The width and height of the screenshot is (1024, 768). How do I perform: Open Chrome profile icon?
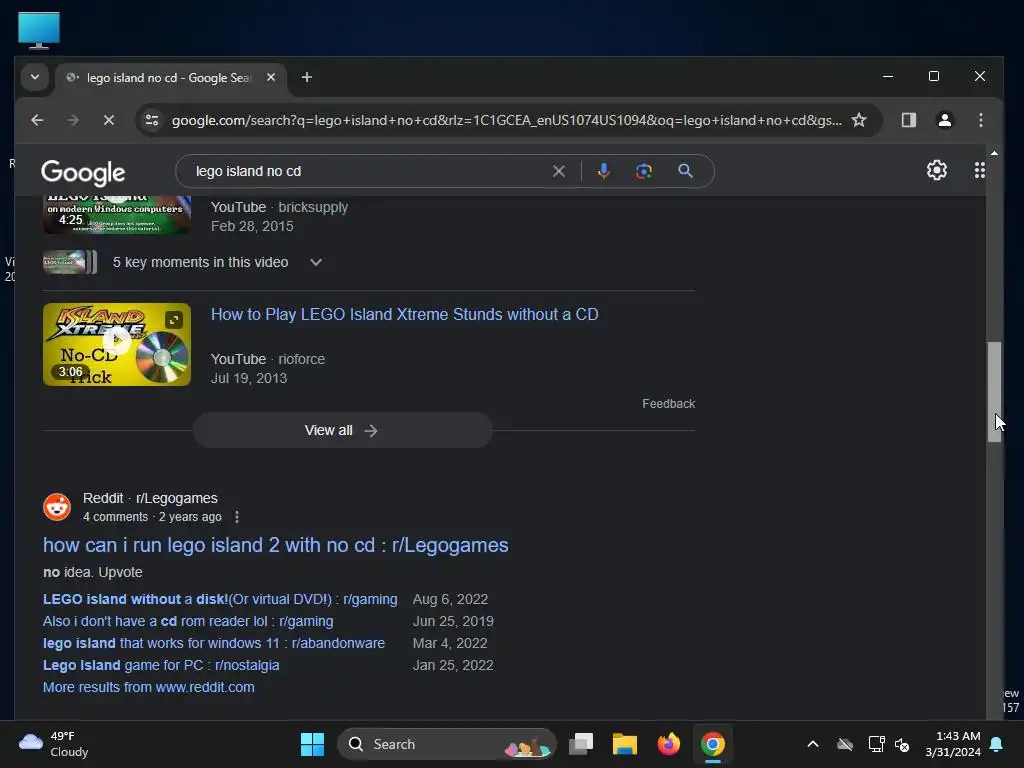pos(944,120)
